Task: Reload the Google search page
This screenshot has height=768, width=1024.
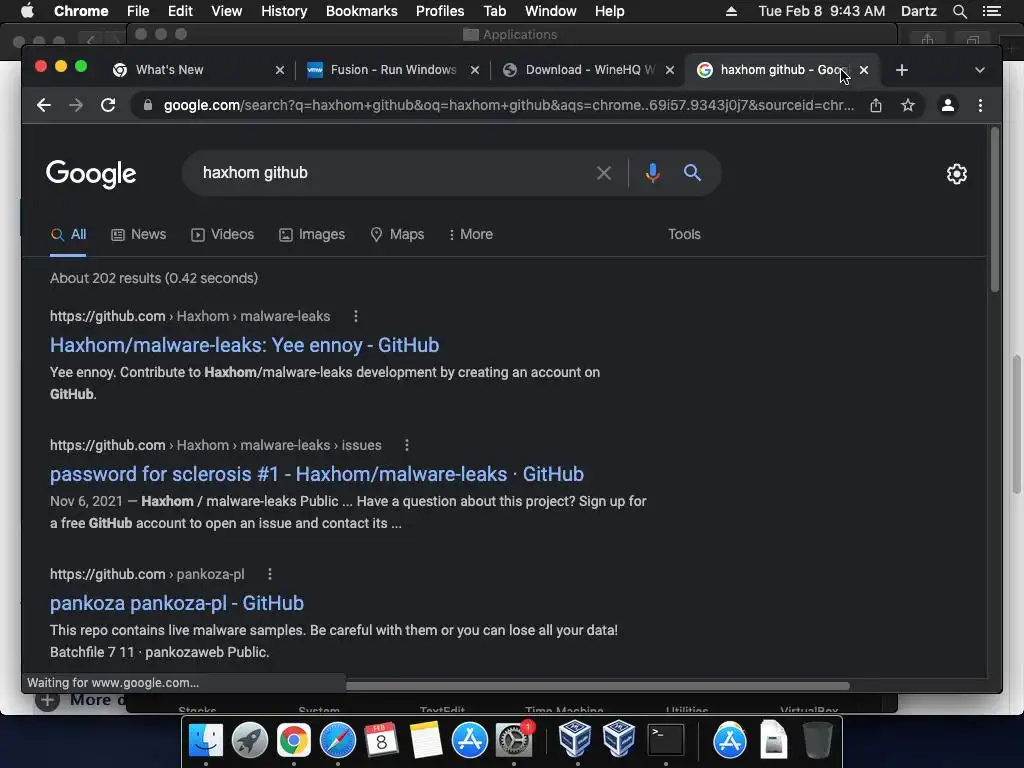Action: click(x=108, y=105)
